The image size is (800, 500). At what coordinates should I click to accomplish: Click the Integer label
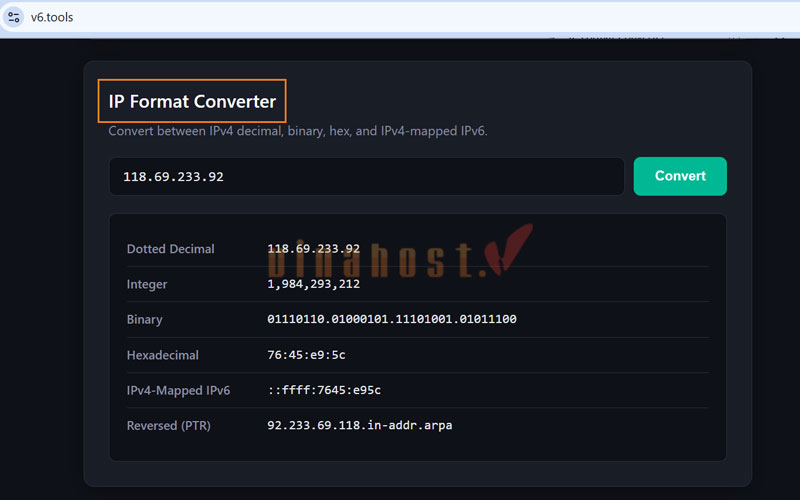pos(147,284)
